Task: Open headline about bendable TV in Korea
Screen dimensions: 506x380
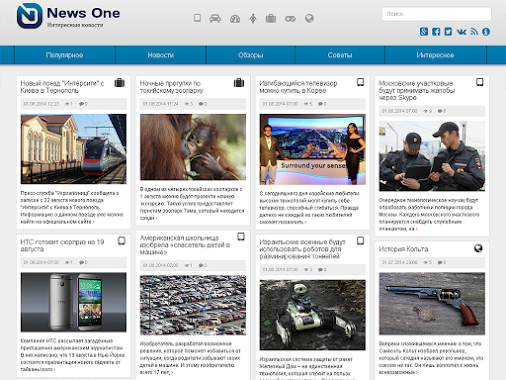Action: coord(298,87)
